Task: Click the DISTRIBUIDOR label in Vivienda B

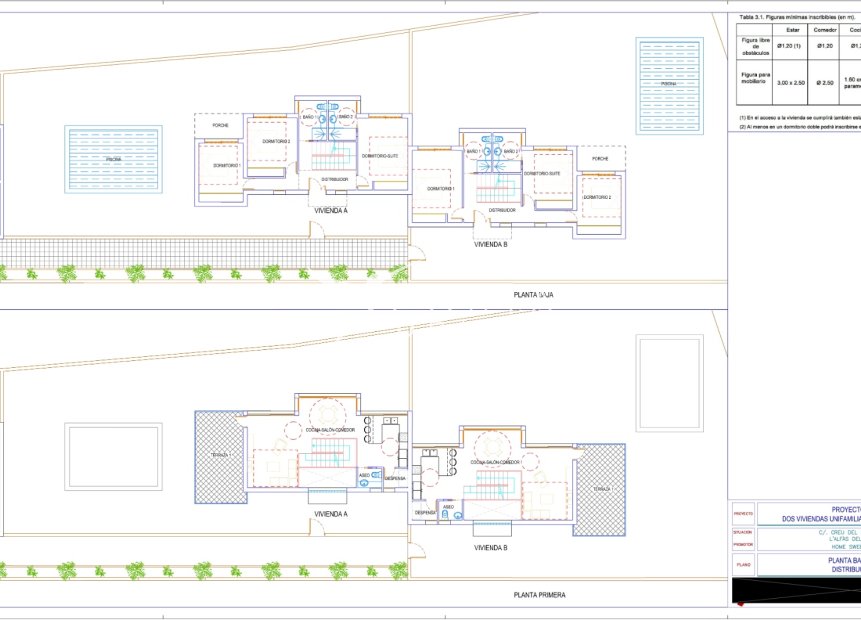Action: [x=501, y=210]
